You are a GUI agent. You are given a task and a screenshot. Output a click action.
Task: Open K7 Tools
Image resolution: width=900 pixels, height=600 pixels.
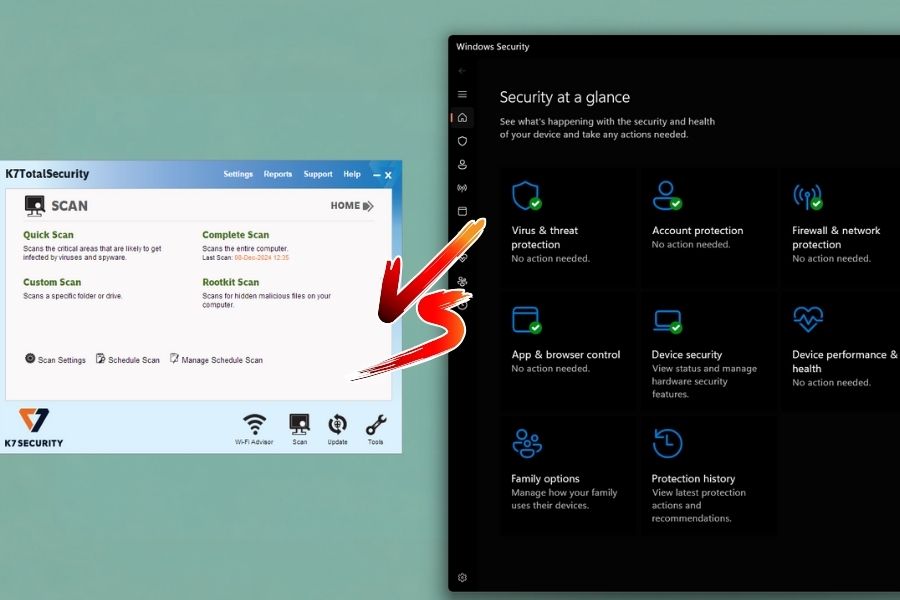click(375, 424)
